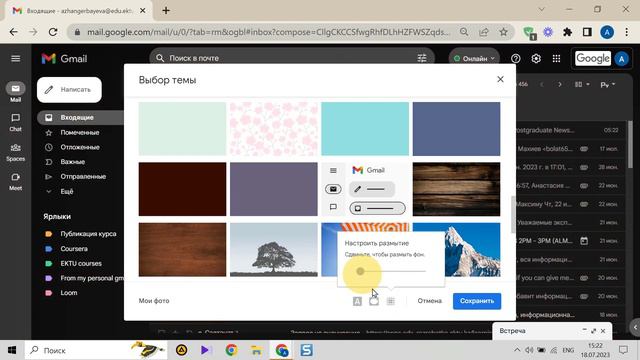Click the Написать compose button
The width and height of the screenshot is (640, 360).
[x=69, y=90]
